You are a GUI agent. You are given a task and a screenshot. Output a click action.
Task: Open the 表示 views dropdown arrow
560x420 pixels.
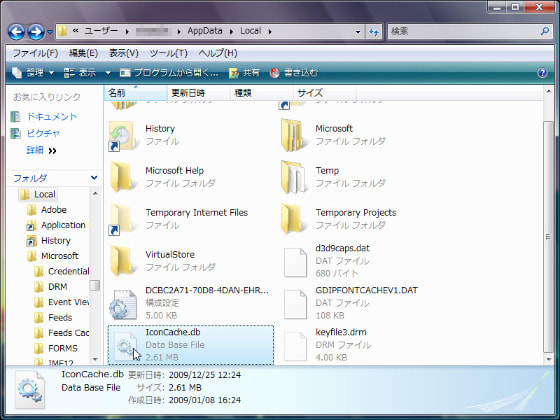(108, 73)
